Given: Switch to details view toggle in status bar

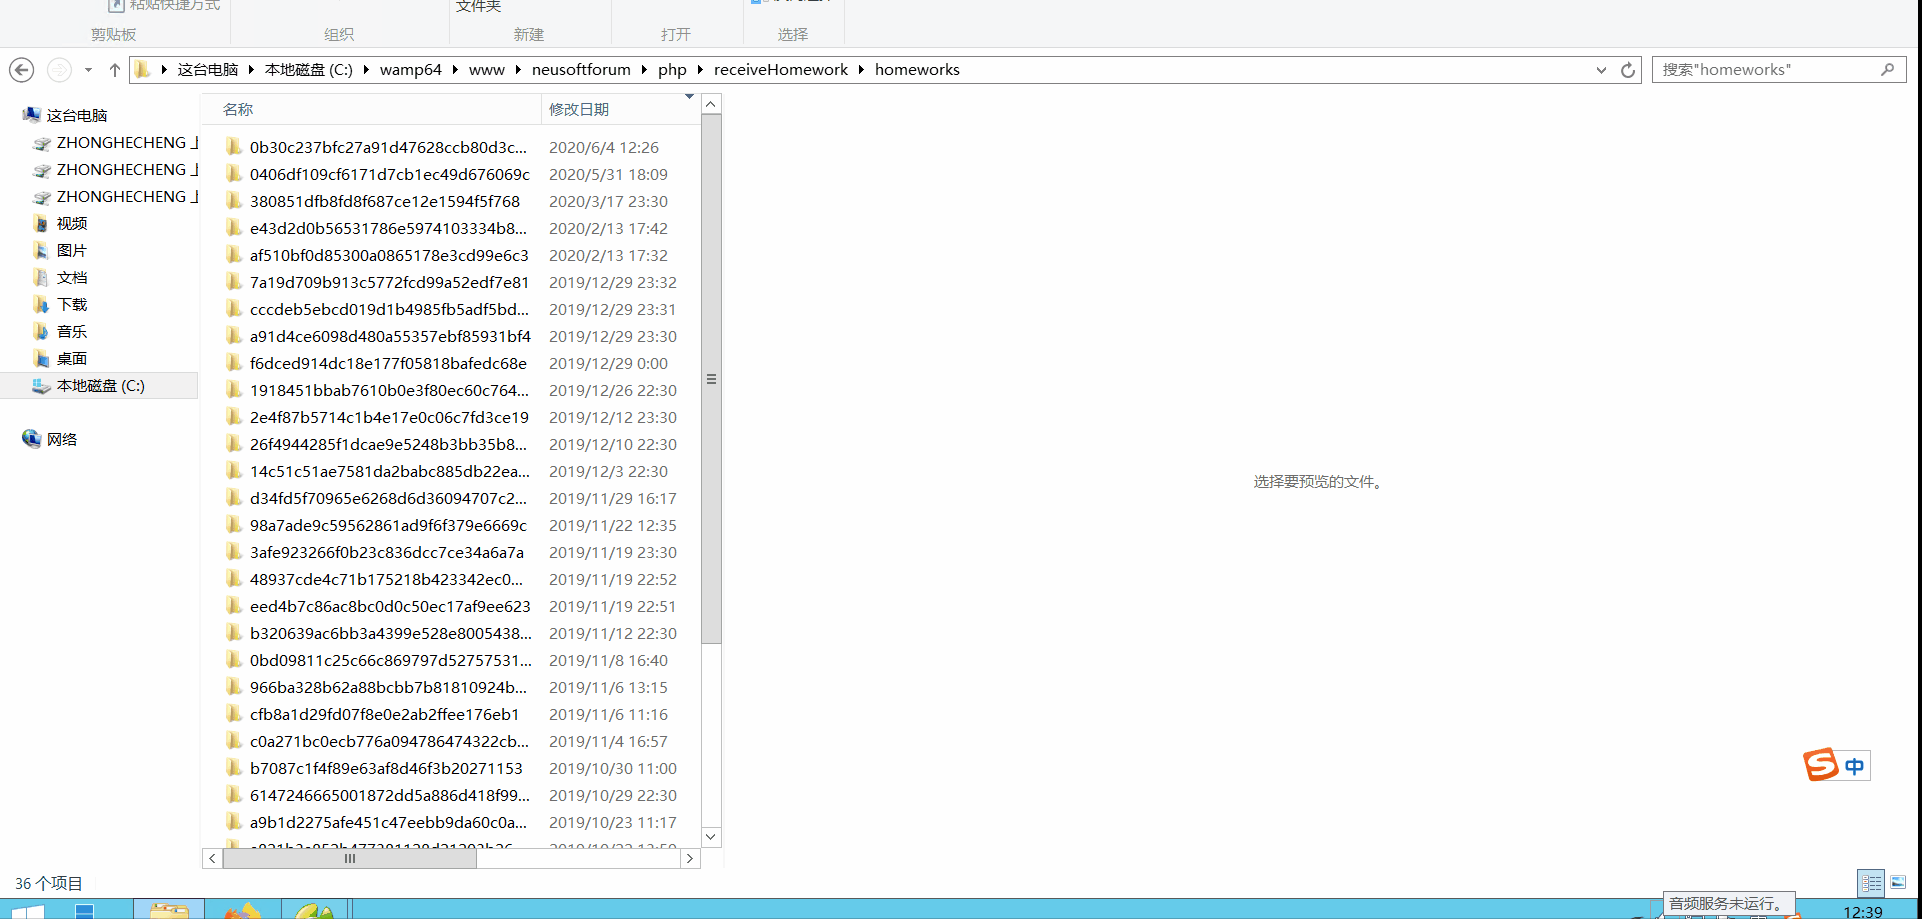Looking at the screenshot, I should pyautogui.click(x=1871, y=883).
